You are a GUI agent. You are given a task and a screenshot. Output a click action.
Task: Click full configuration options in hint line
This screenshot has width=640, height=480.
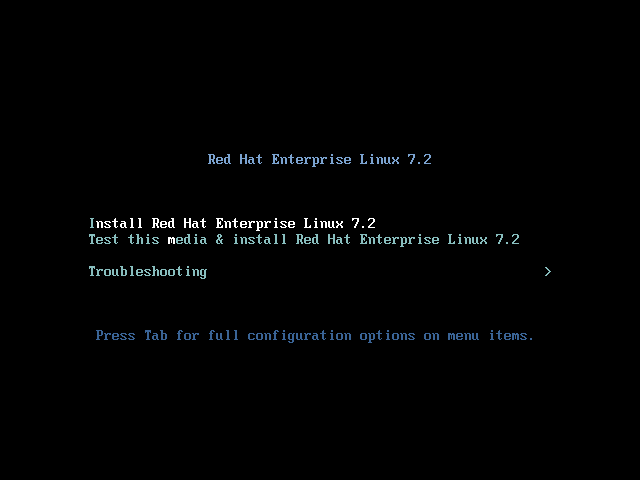(311, 336)
